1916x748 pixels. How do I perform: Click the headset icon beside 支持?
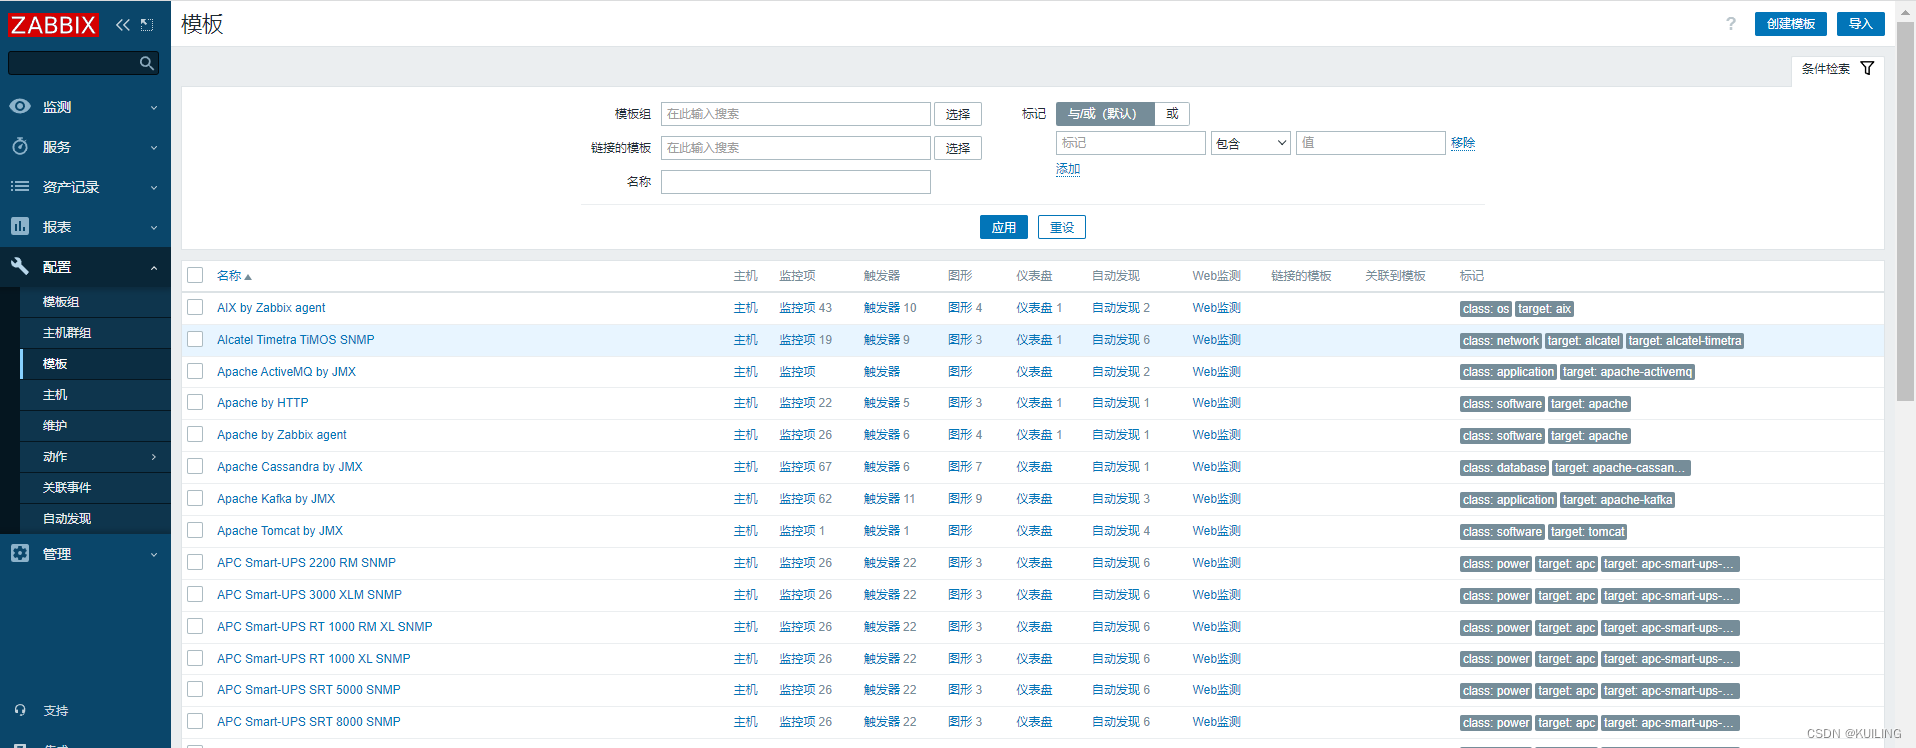click(20, 710)
